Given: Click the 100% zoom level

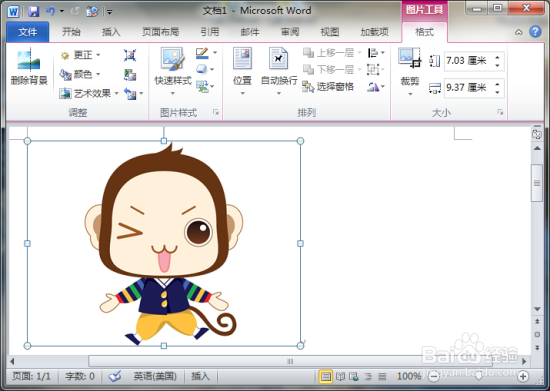Looking at the screenshot, I should (x=409, y=376).
